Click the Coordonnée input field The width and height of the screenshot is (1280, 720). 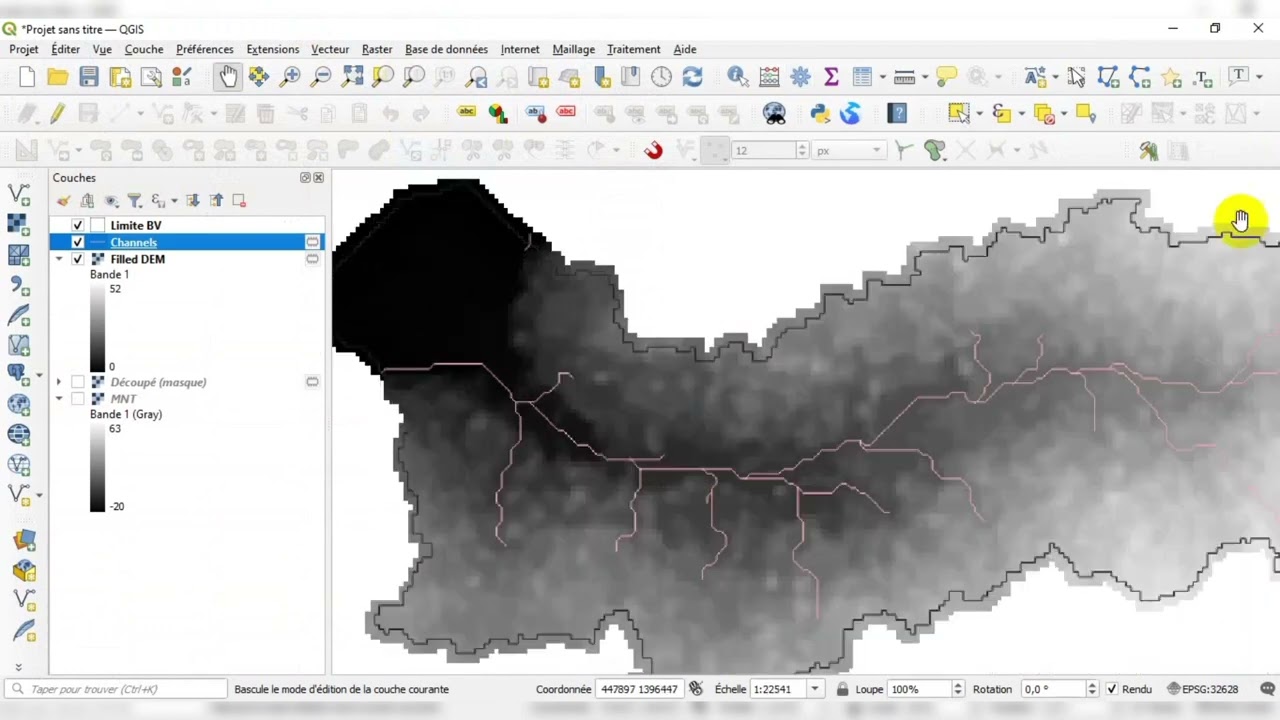tap(640, 689)
